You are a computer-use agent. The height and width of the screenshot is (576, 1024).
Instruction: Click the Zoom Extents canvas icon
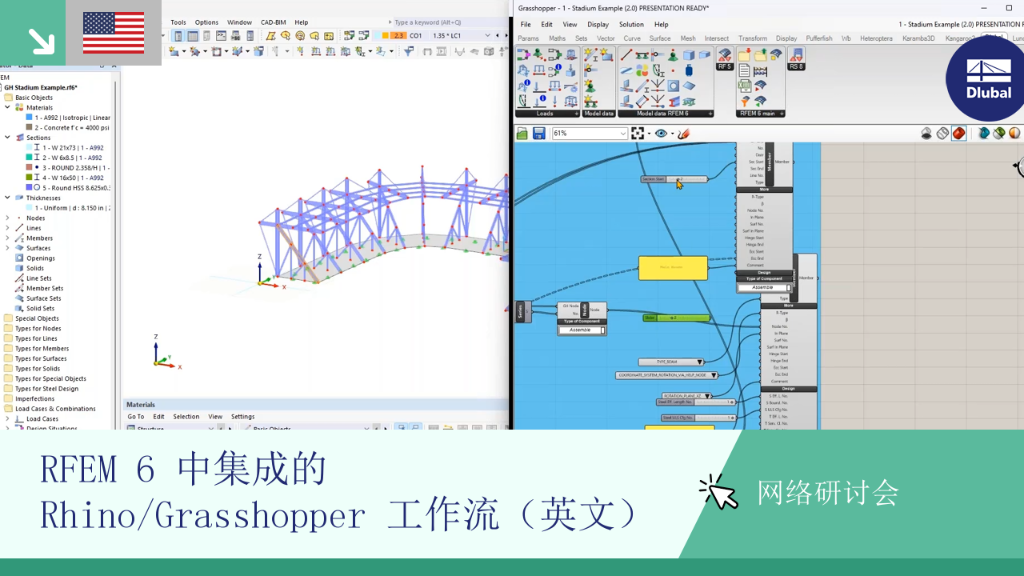[637, 133]
